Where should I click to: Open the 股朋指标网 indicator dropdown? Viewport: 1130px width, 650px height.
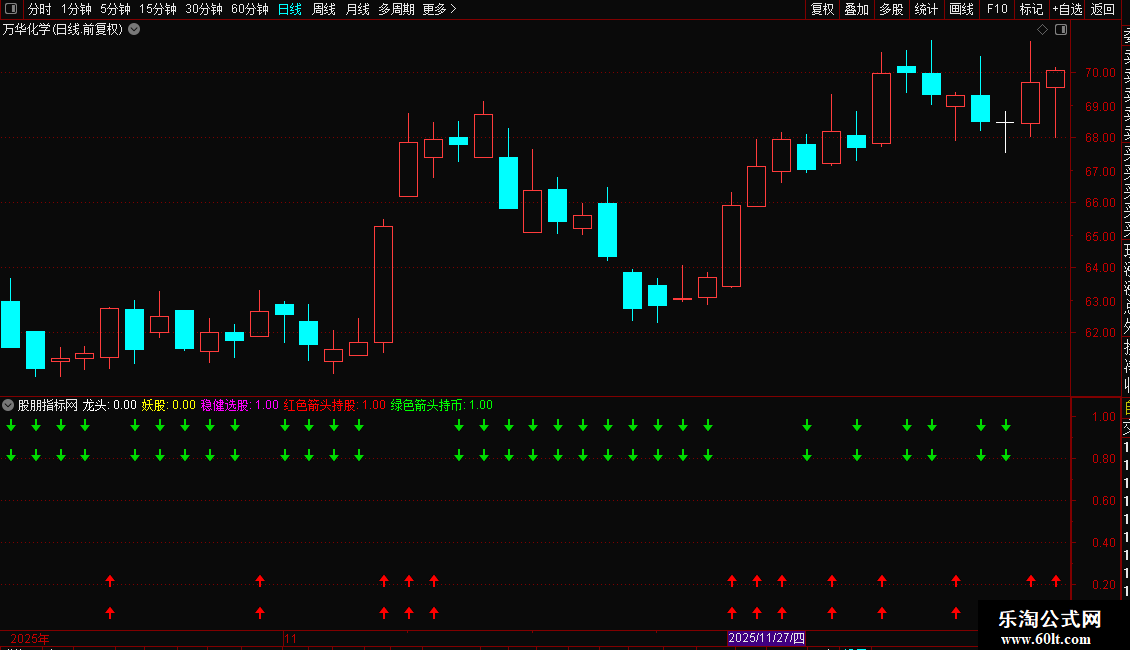[8, 405]
